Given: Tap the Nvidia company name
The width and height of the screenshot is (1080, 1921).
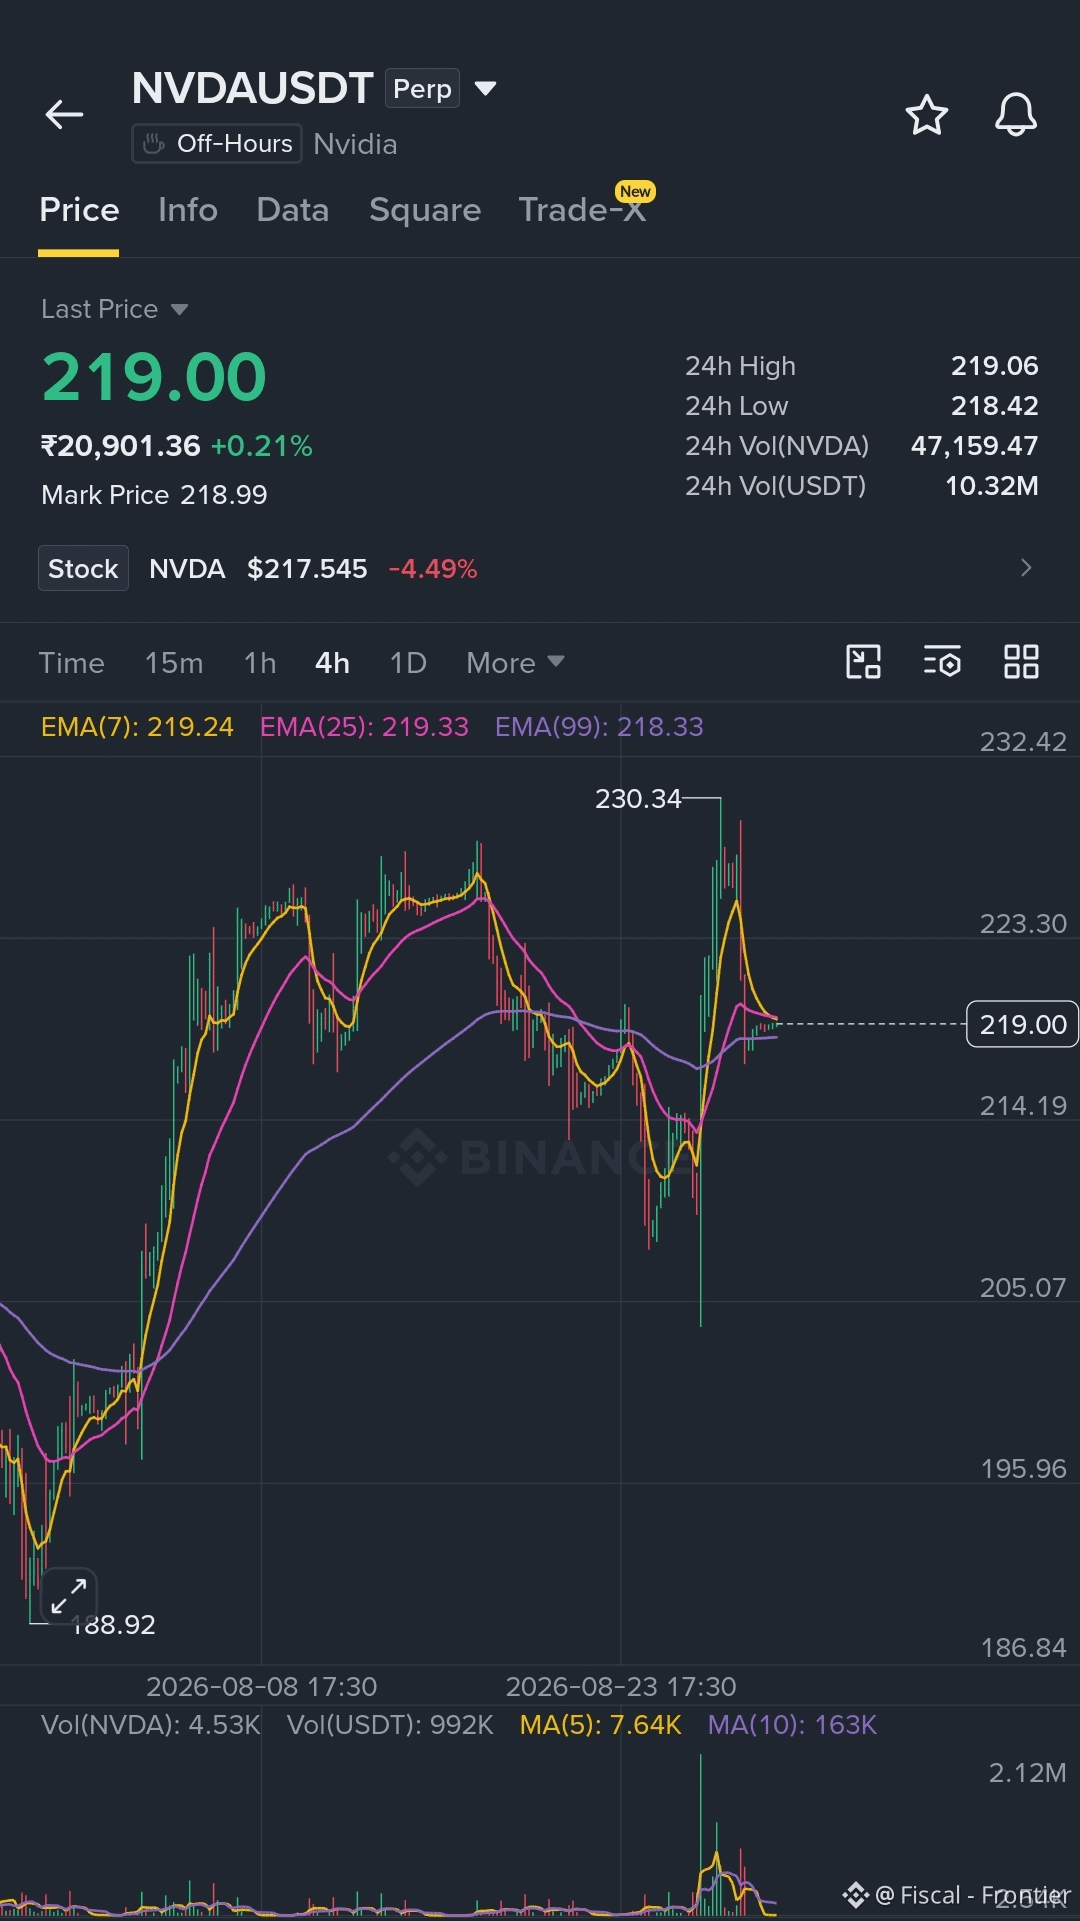Looking at the screenshot, I should [355, 144].
